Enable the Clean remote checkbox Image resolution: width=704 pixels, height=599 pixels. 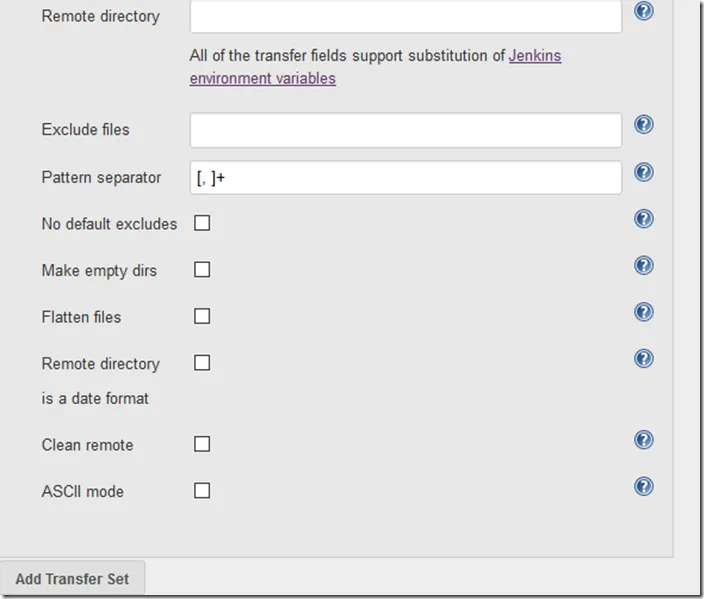pyautogui.click(x=202, y=444)
